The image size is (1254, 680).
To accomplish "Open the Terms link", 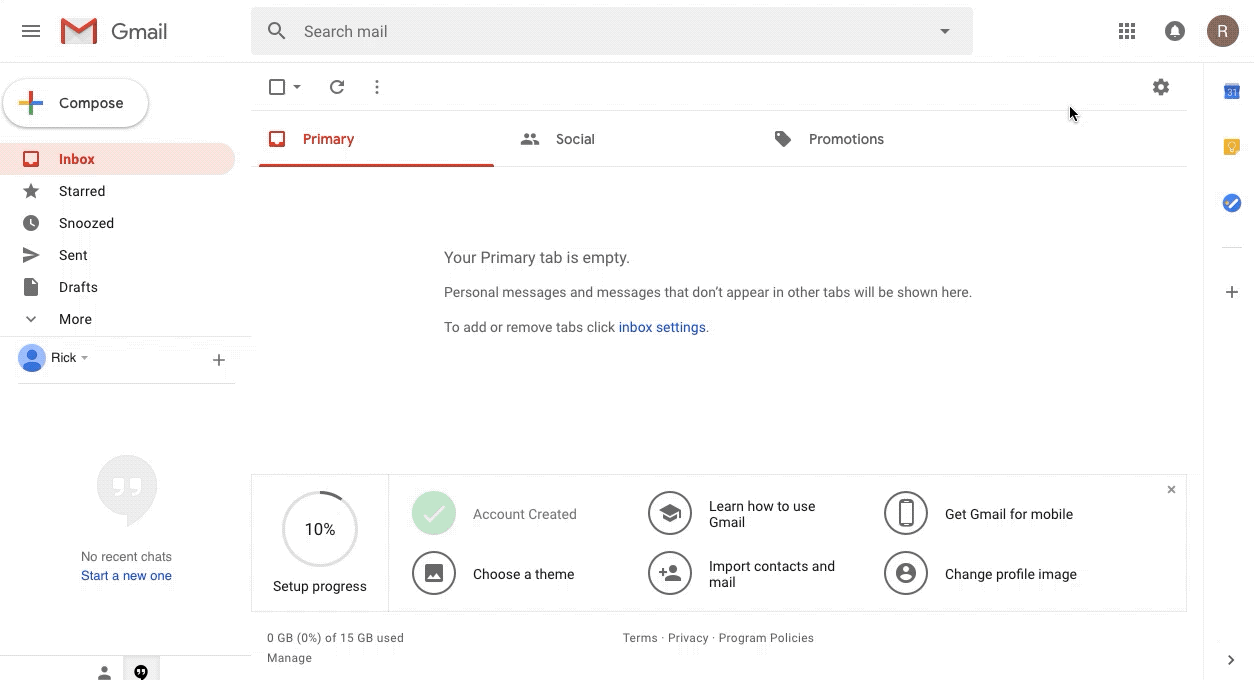I will 640,638.
